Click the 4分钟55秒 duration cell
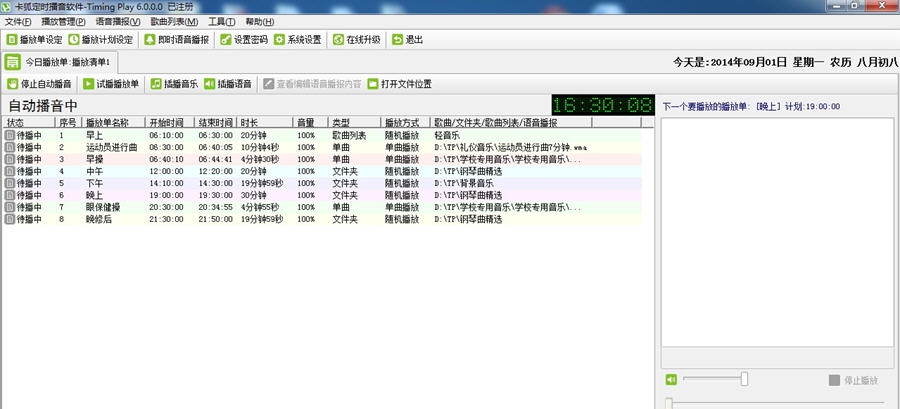 (260, 208)
